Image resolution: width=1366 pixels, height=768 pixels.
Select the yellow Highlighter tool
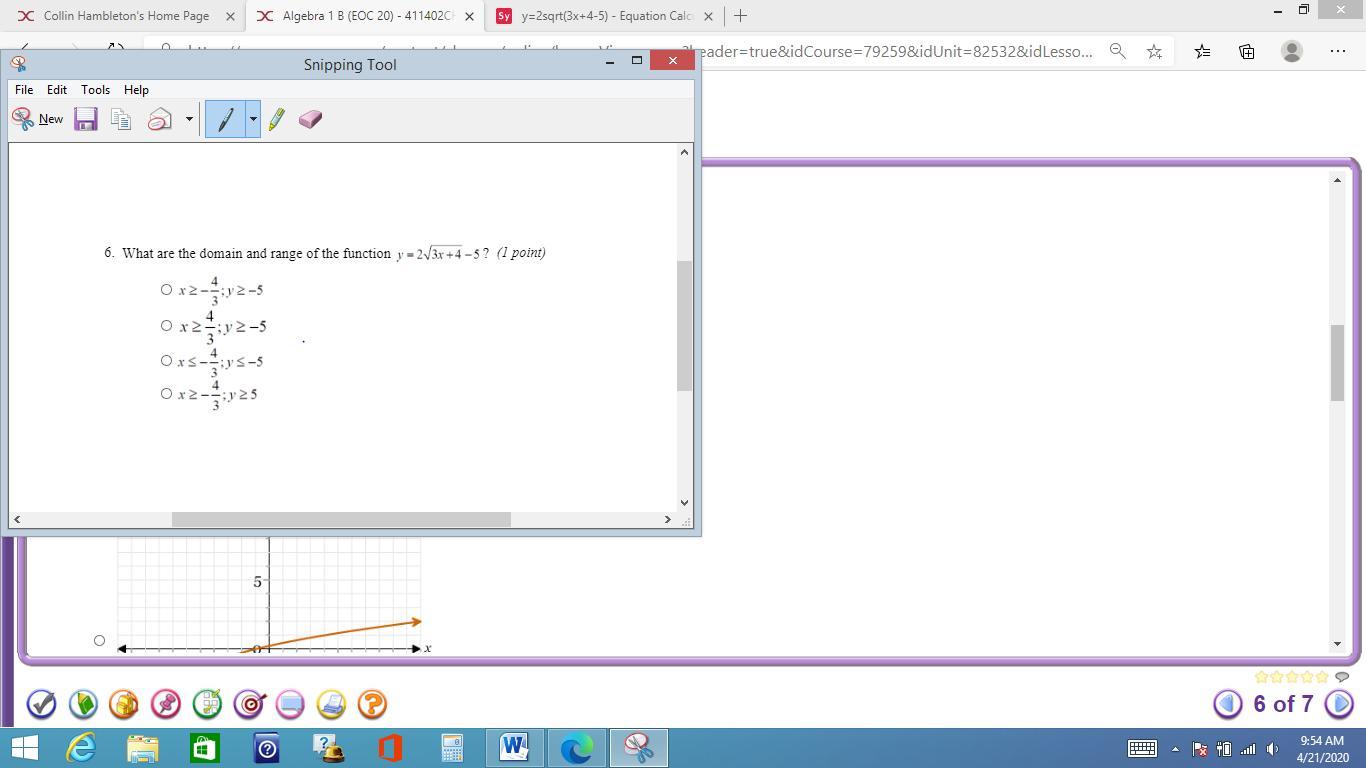[x=277, y=119]
